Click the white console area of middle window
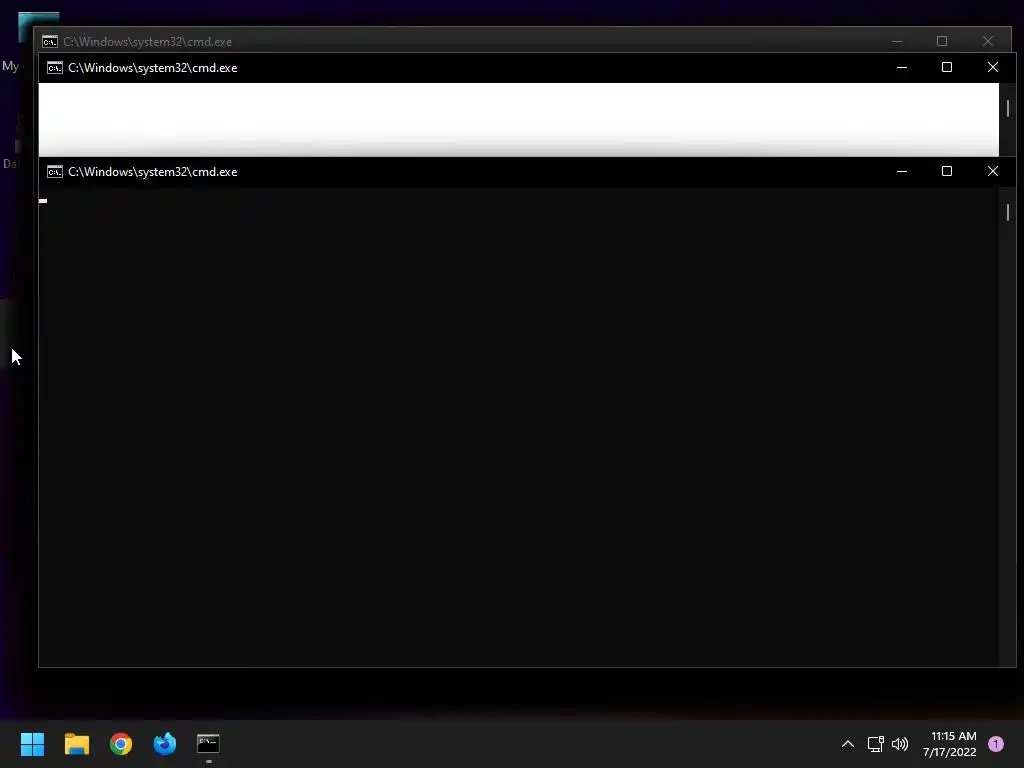The width and height of the screenshot is (1024, 768). pos(519,120)
